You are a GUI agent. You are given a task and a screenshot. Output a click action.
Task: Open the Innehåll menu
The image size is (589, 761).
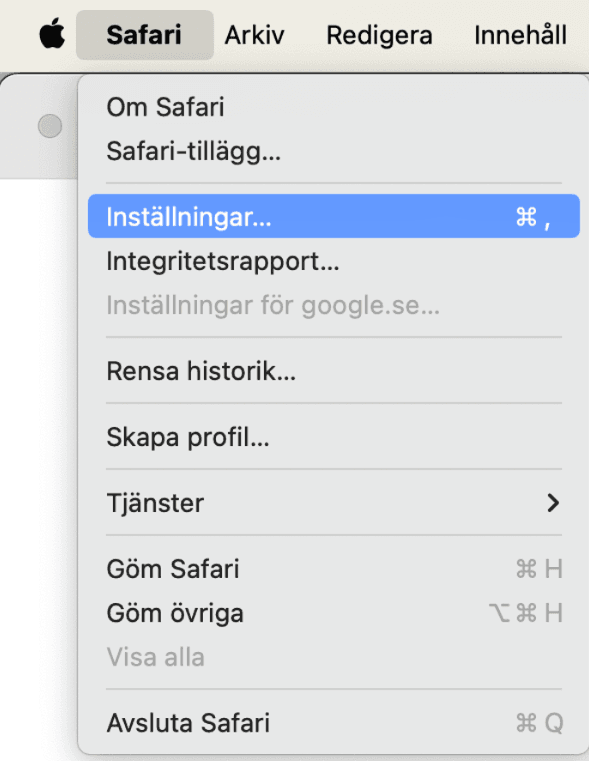click(x=520, y=35)
